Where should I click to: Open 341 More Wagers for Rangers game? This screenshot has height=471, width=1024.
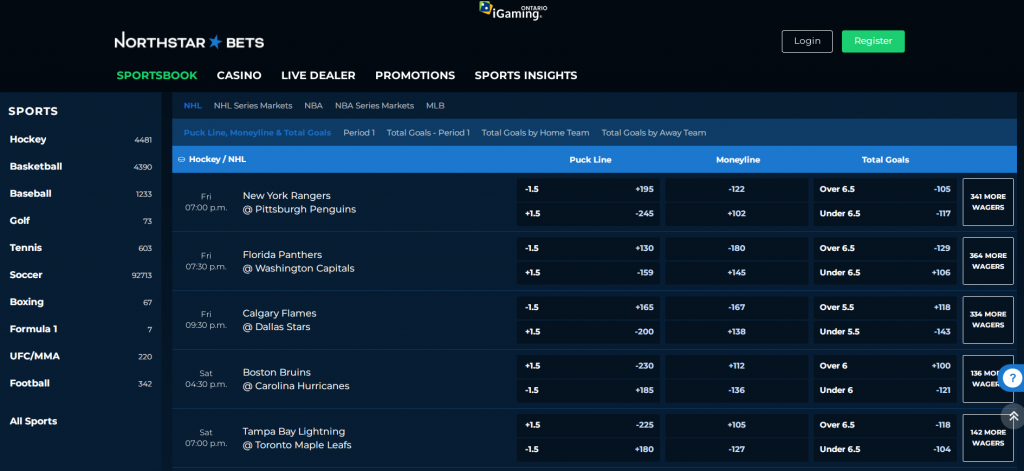[x=987, y=202]
